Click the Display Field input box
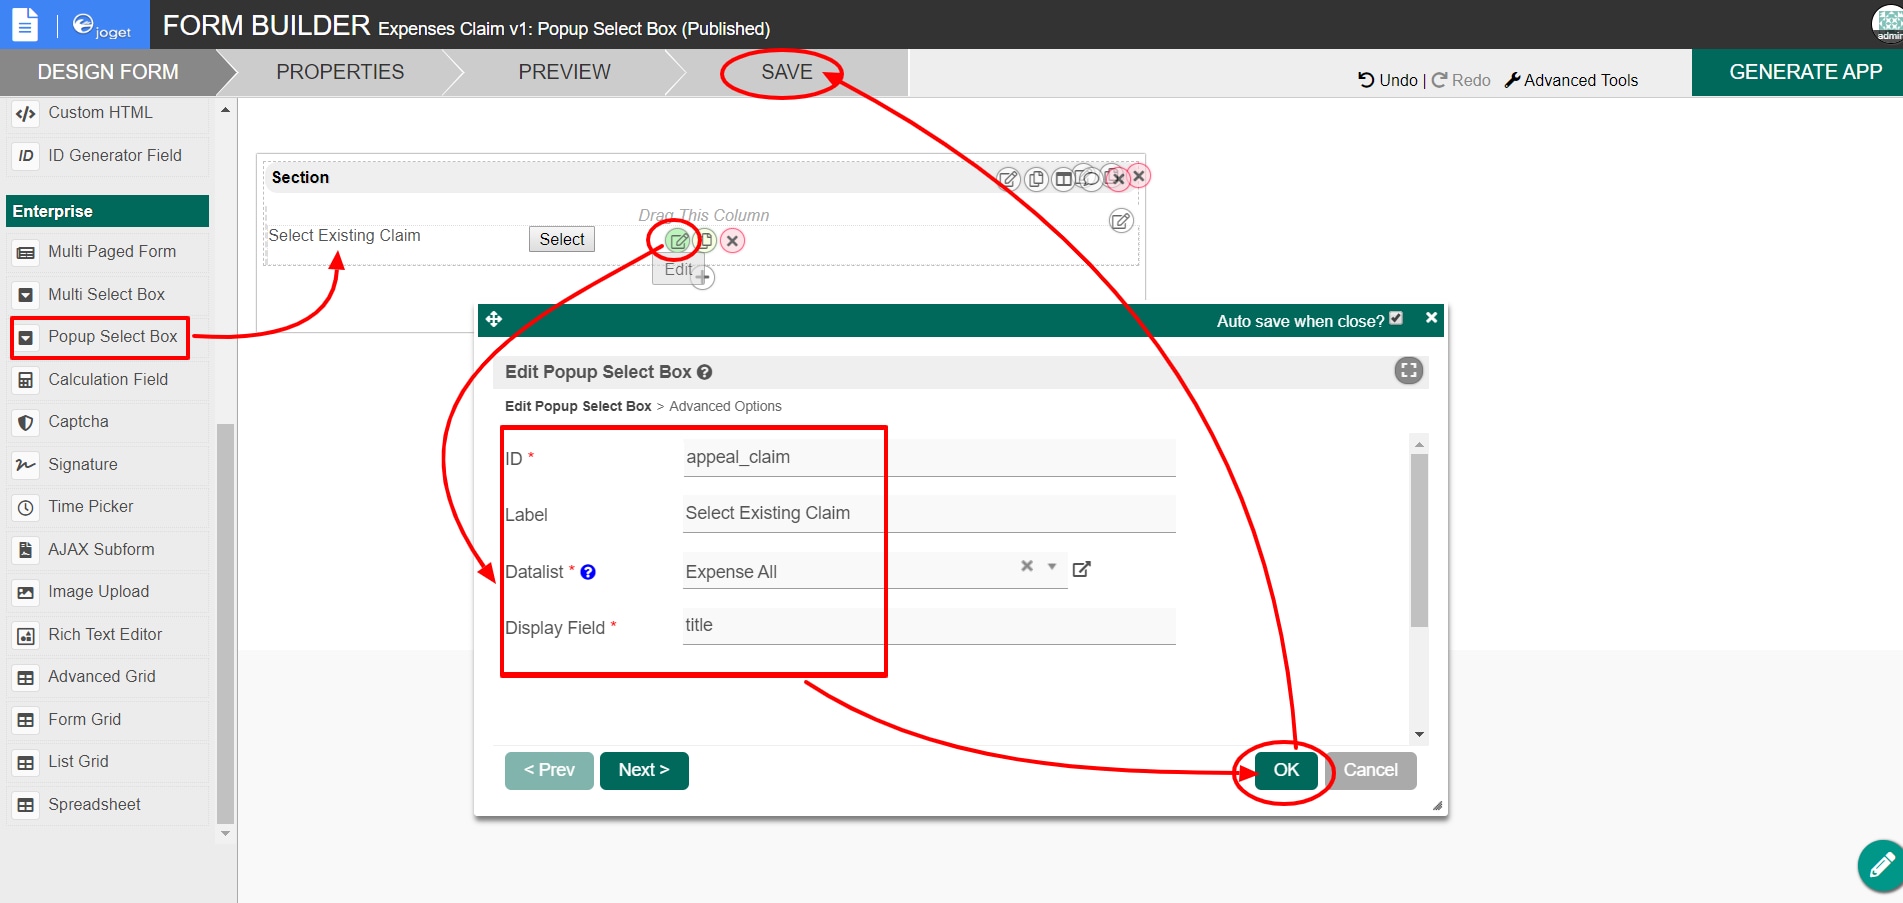 coord(928,626)
